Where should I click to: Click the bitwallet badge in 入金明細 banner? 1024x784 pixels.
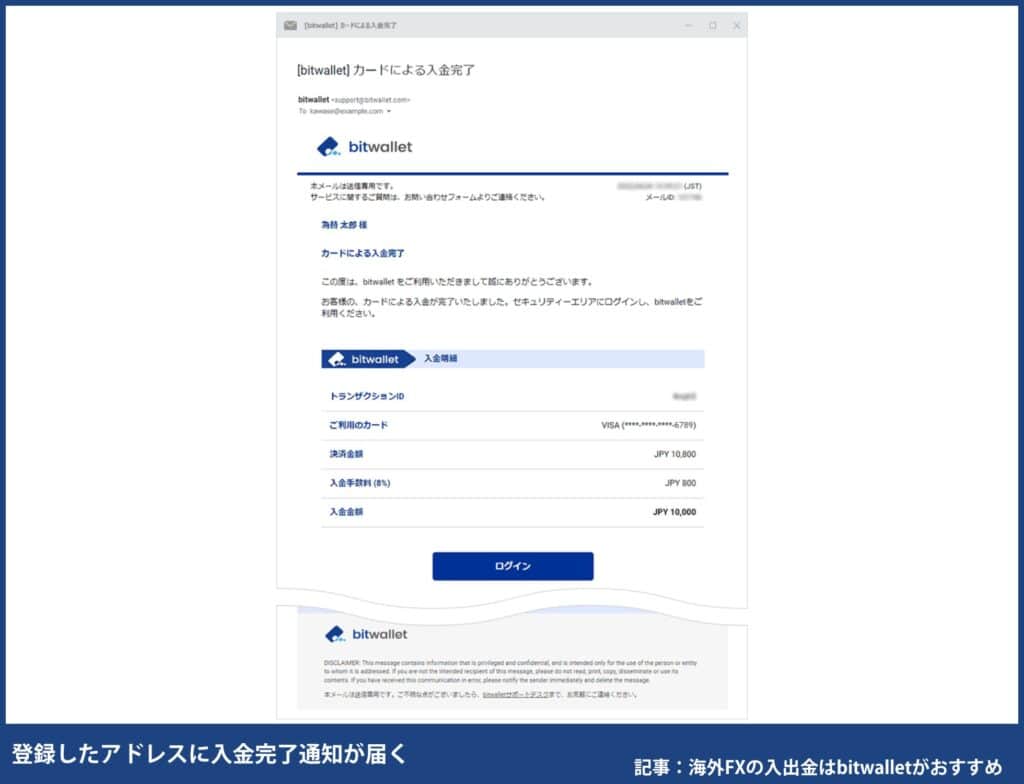coord(367,359)
